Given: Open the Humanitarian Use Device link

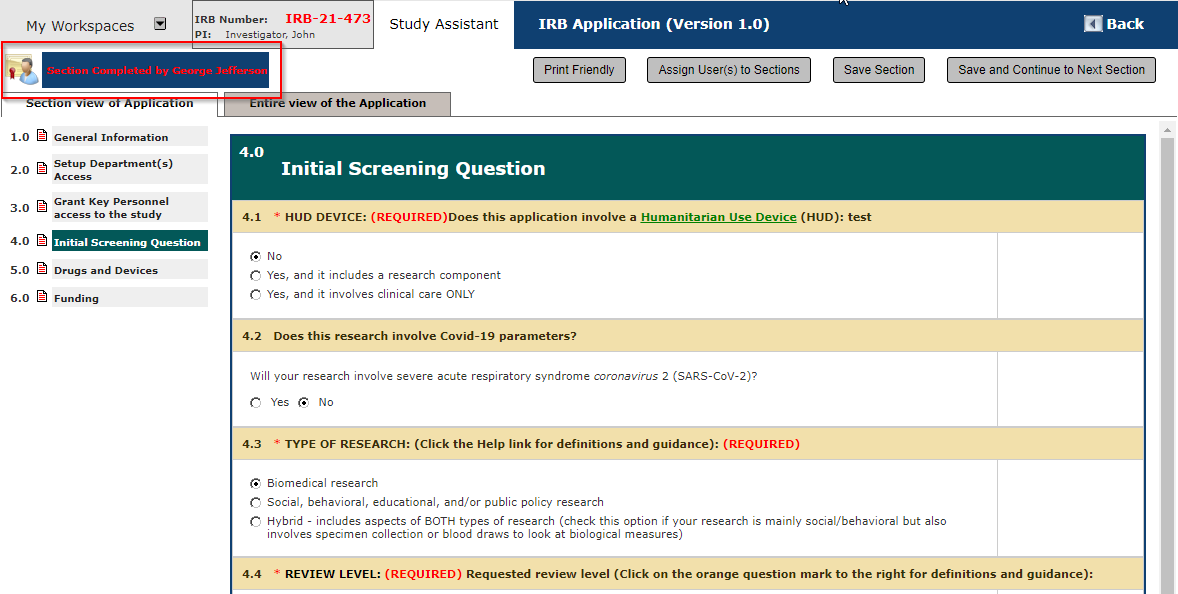Looking at the screenshot, I should (718, 217).
